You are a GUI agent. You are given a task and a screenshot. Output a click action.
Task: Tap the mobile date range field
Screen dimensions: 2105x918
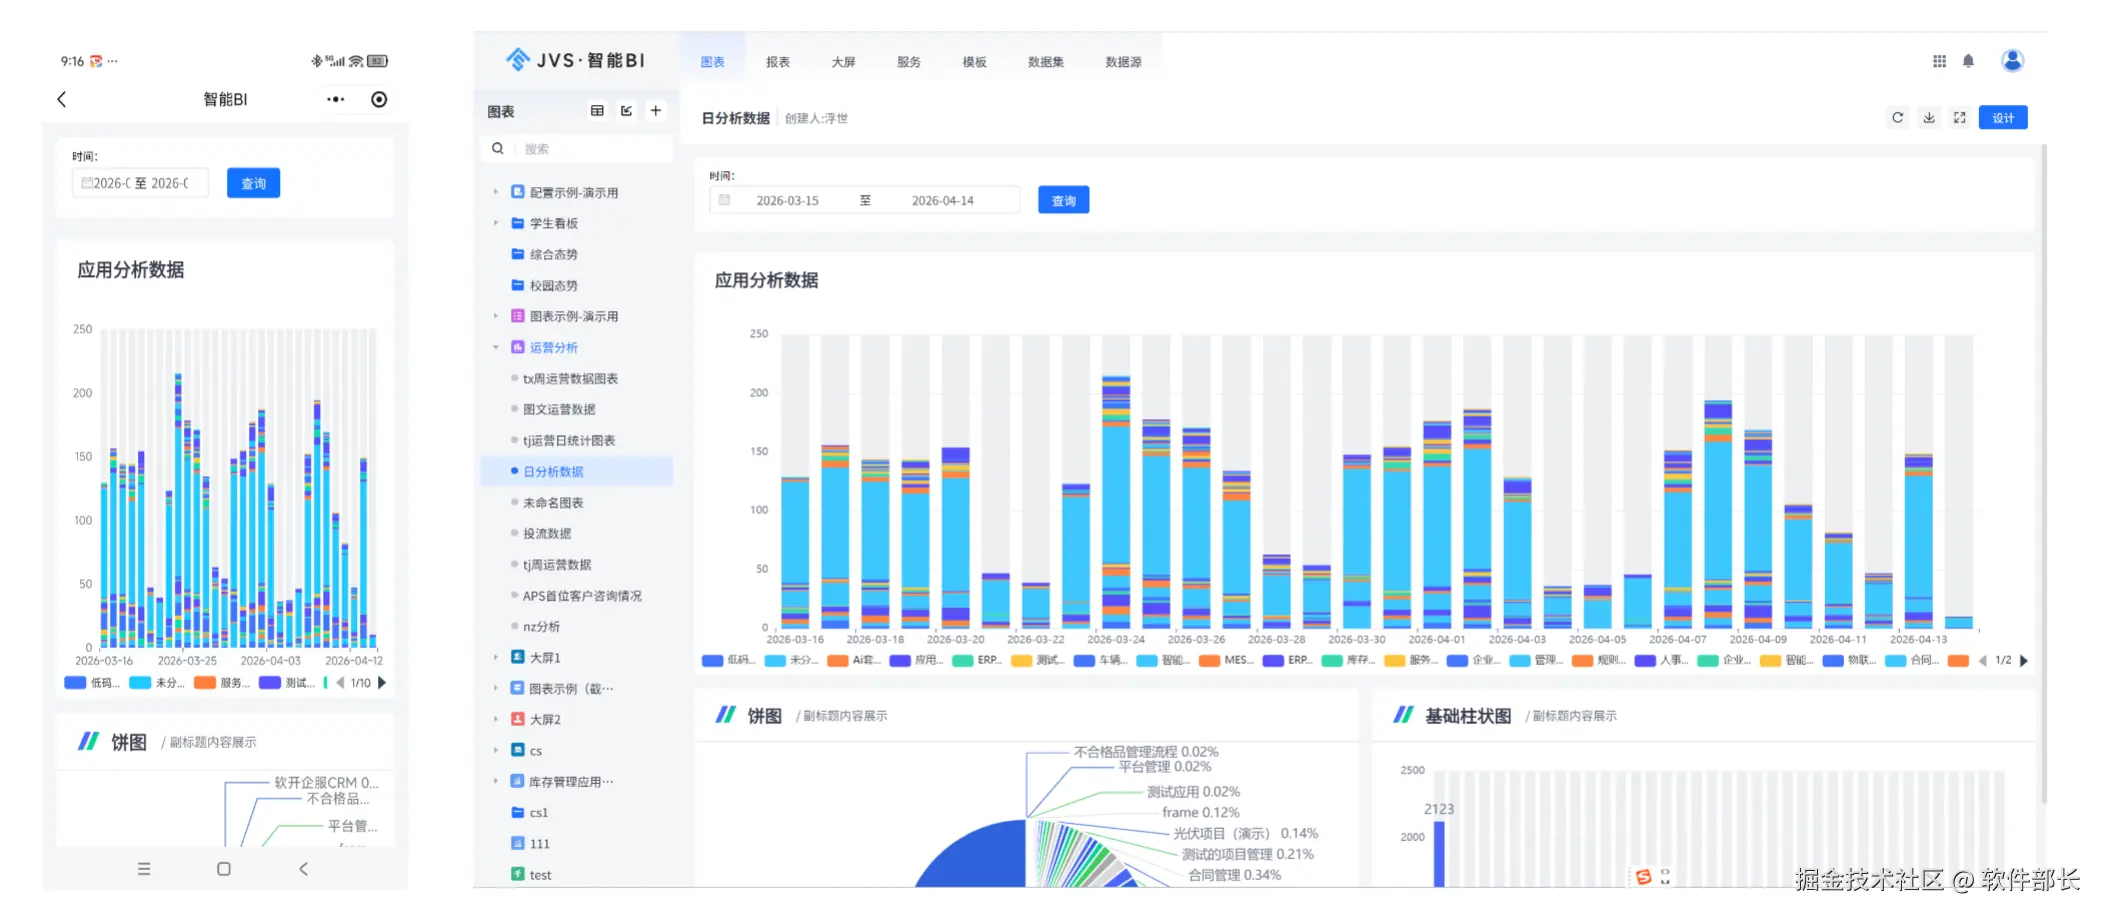pos(140,183)
